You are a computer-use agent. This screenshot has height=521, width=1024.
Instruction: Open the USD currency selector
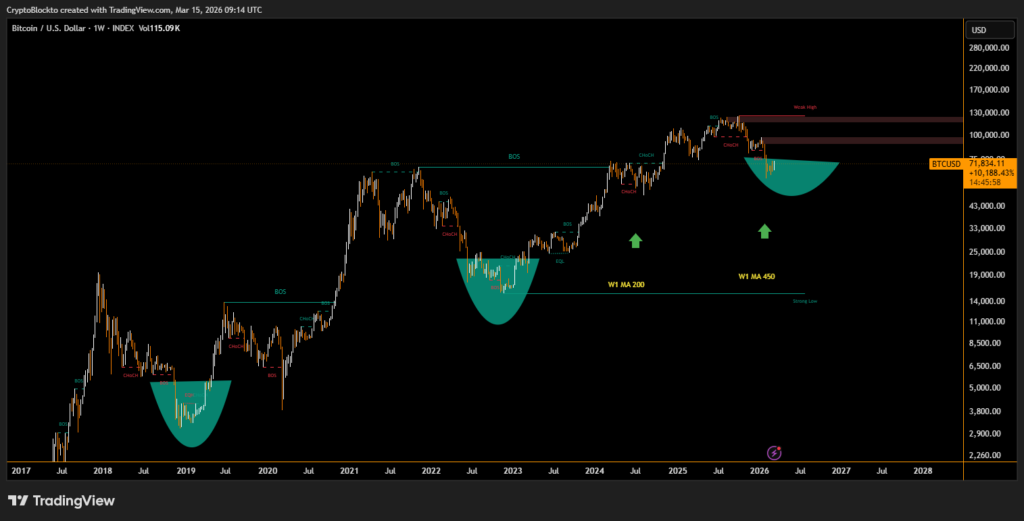click(x=978, y=30)
